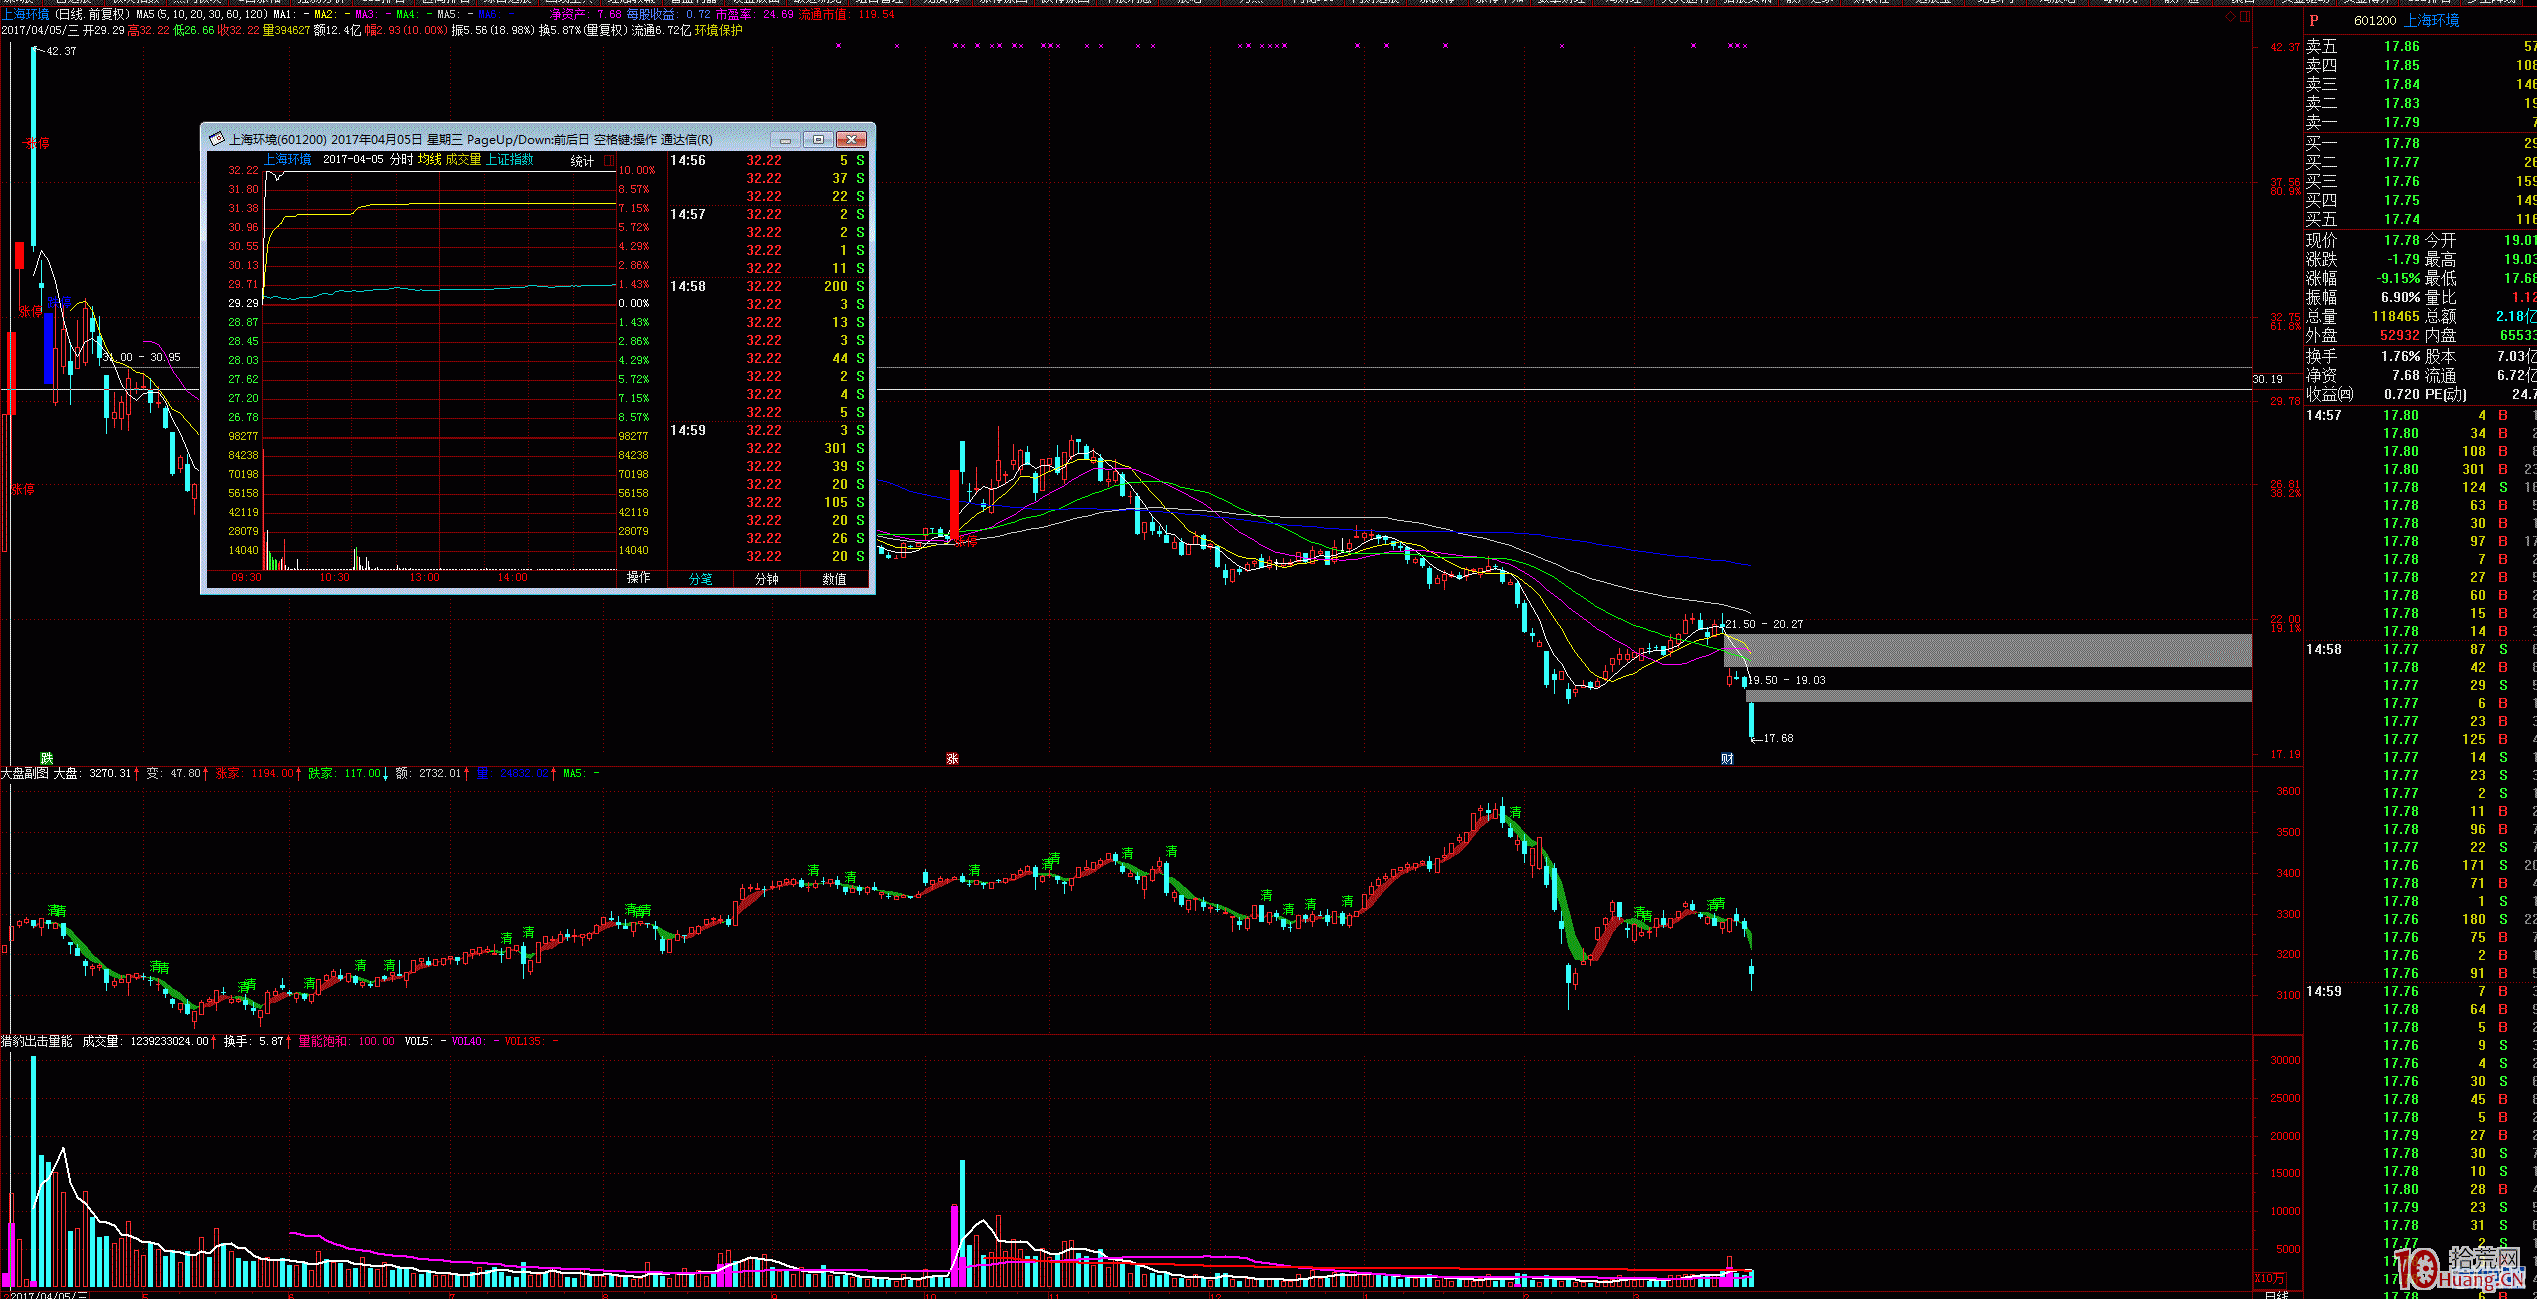Click the 14:58 timestamp in the trade list

point(2324,649)
